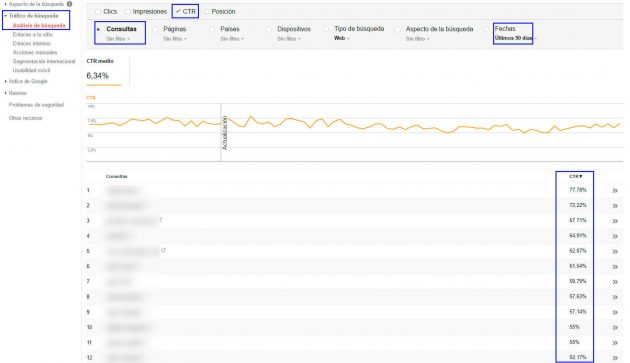Image resolution: width=630 pixels, height=363 pixels.
Task: Go to Problemas de seguridad
Action: (36, 105)
